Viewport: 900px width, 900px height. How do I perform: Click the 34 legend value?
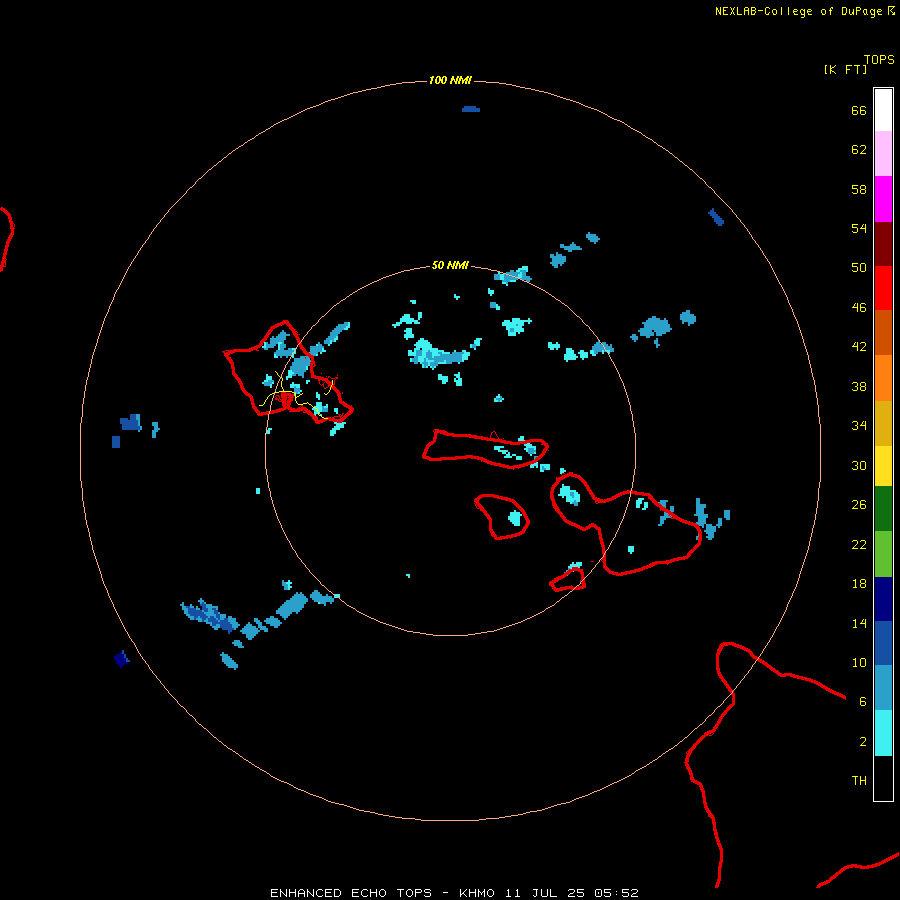point(859,426)
